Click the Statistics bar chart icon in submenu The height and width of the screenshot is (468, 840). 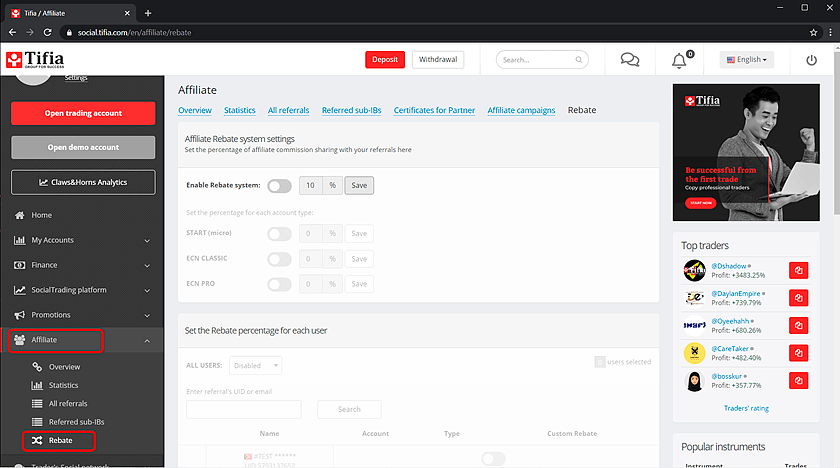pos(37,385)
